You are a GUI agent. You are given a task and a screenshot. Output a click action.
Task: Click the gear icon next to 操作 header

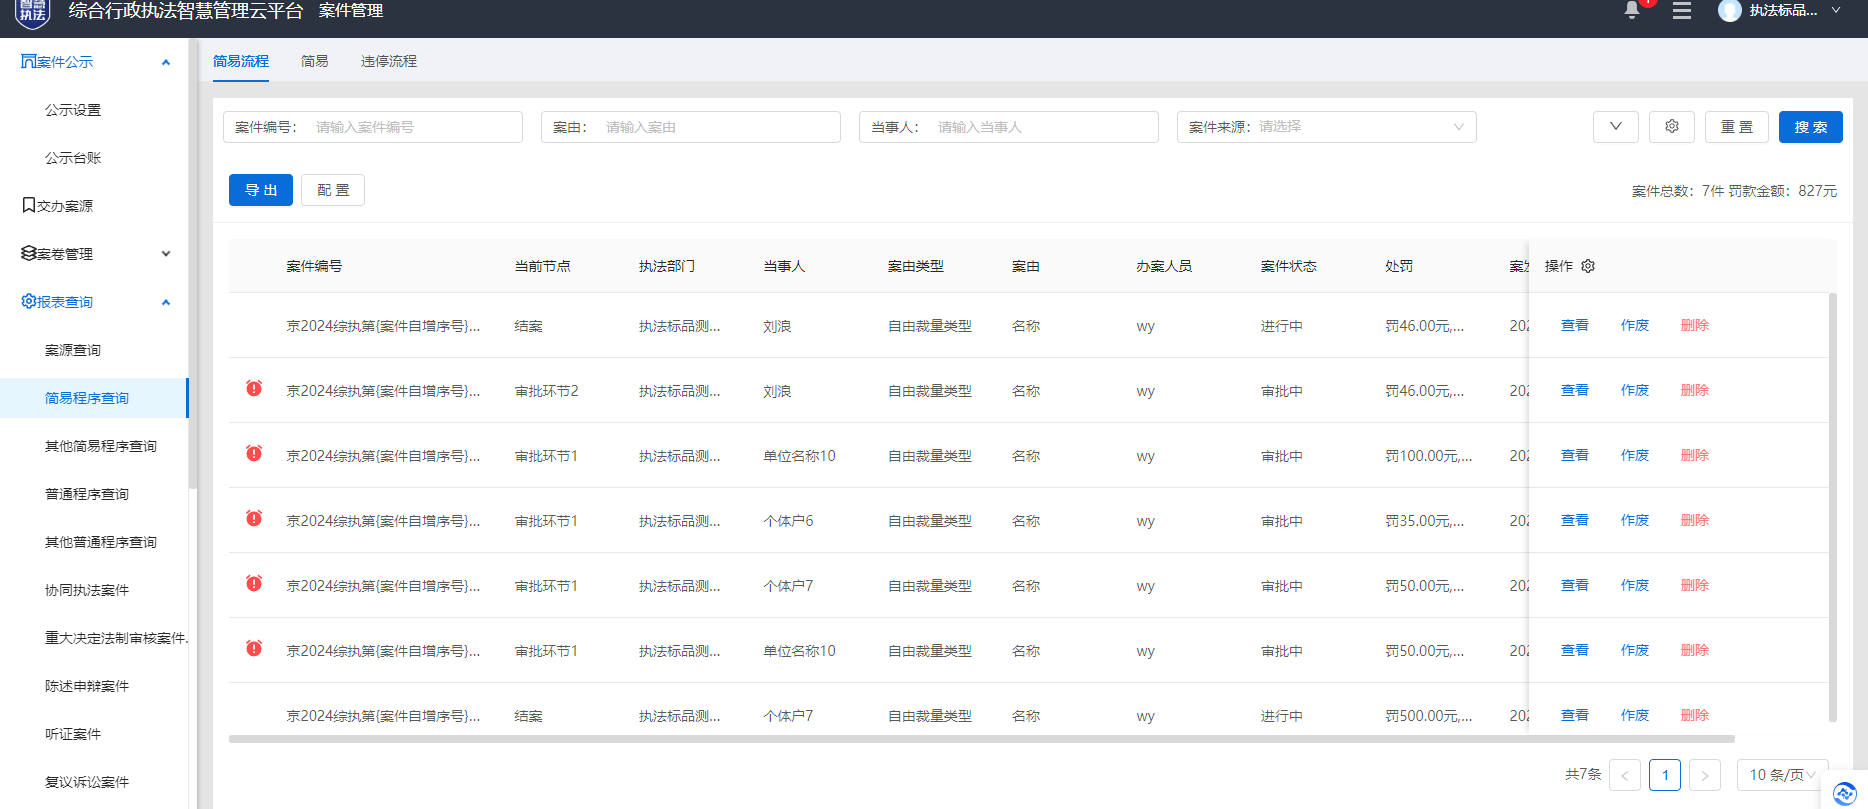1588,266
